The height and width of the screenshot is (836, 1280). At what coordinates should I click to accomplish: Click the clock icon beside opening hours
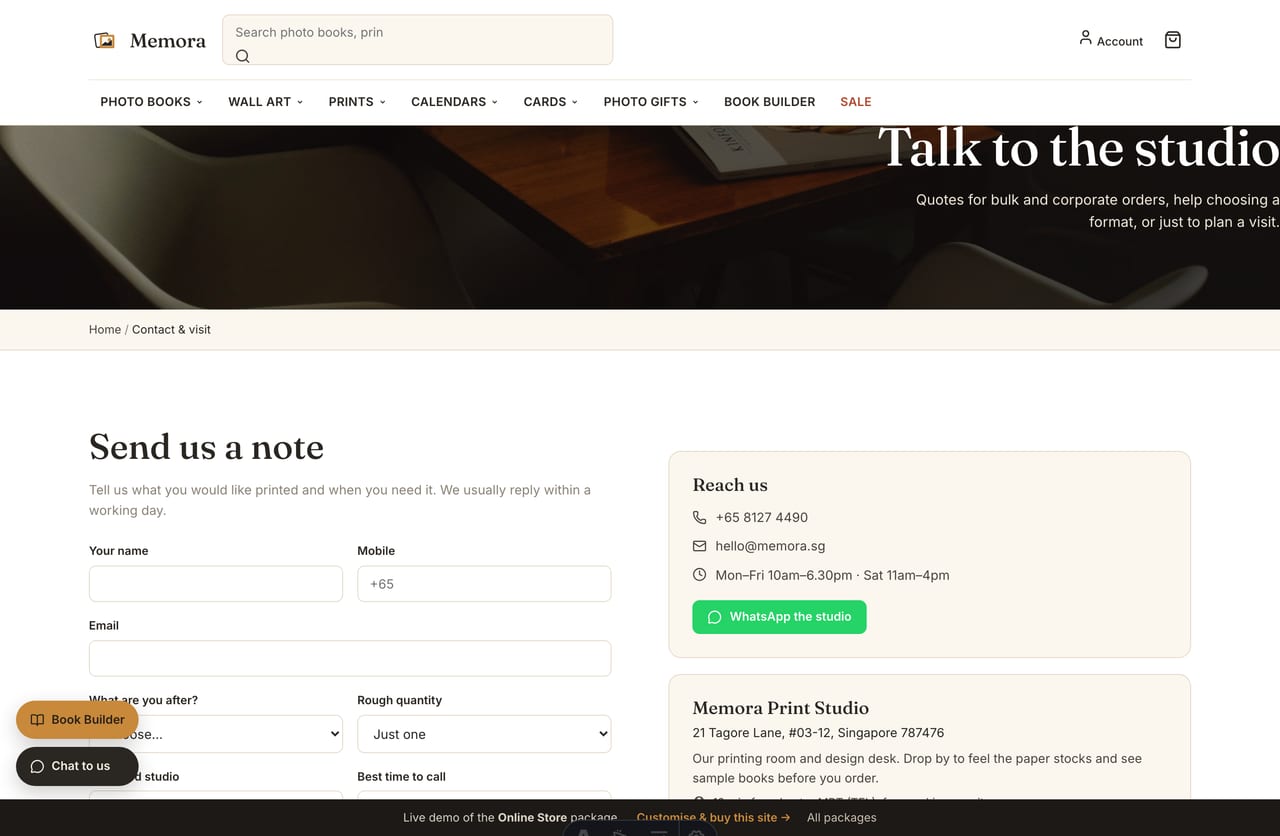point(699,575)
